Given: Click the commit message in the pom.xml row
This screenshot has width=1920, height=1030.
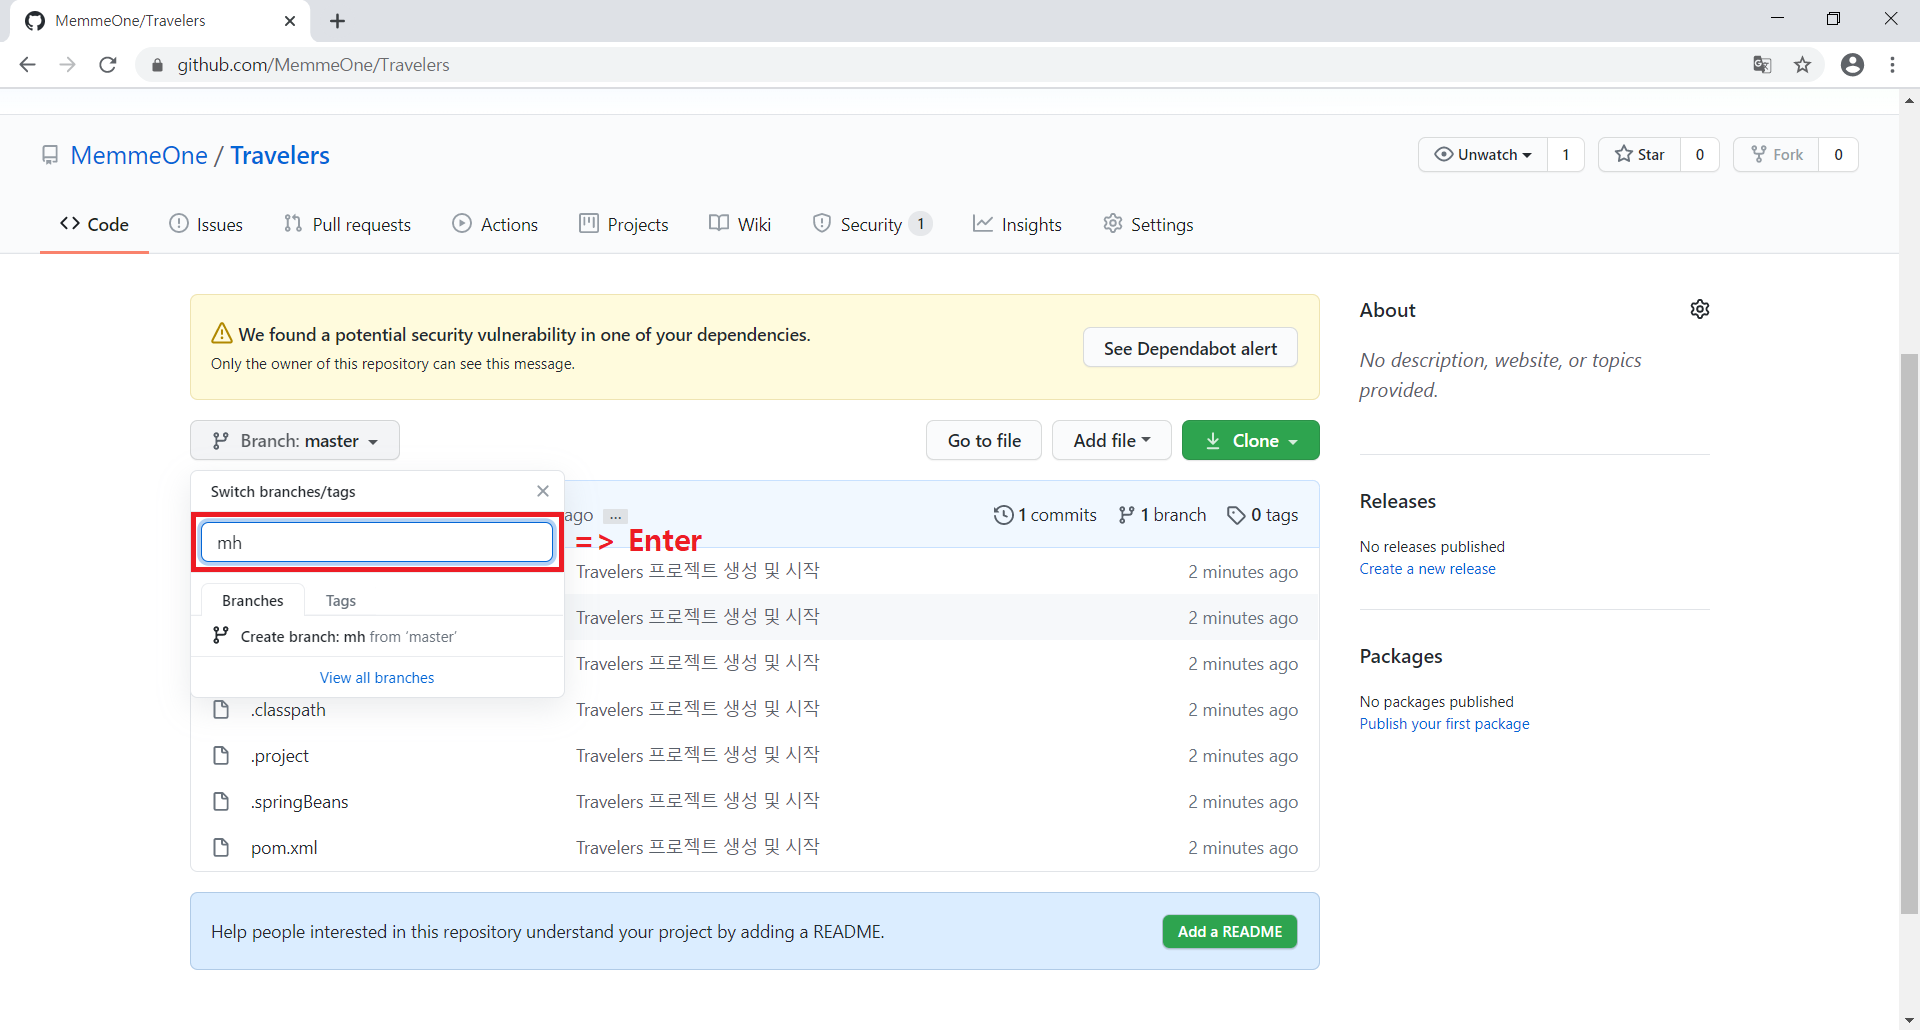Looking at the screenshot, I should pyautogui.click(x=698, y=847).
